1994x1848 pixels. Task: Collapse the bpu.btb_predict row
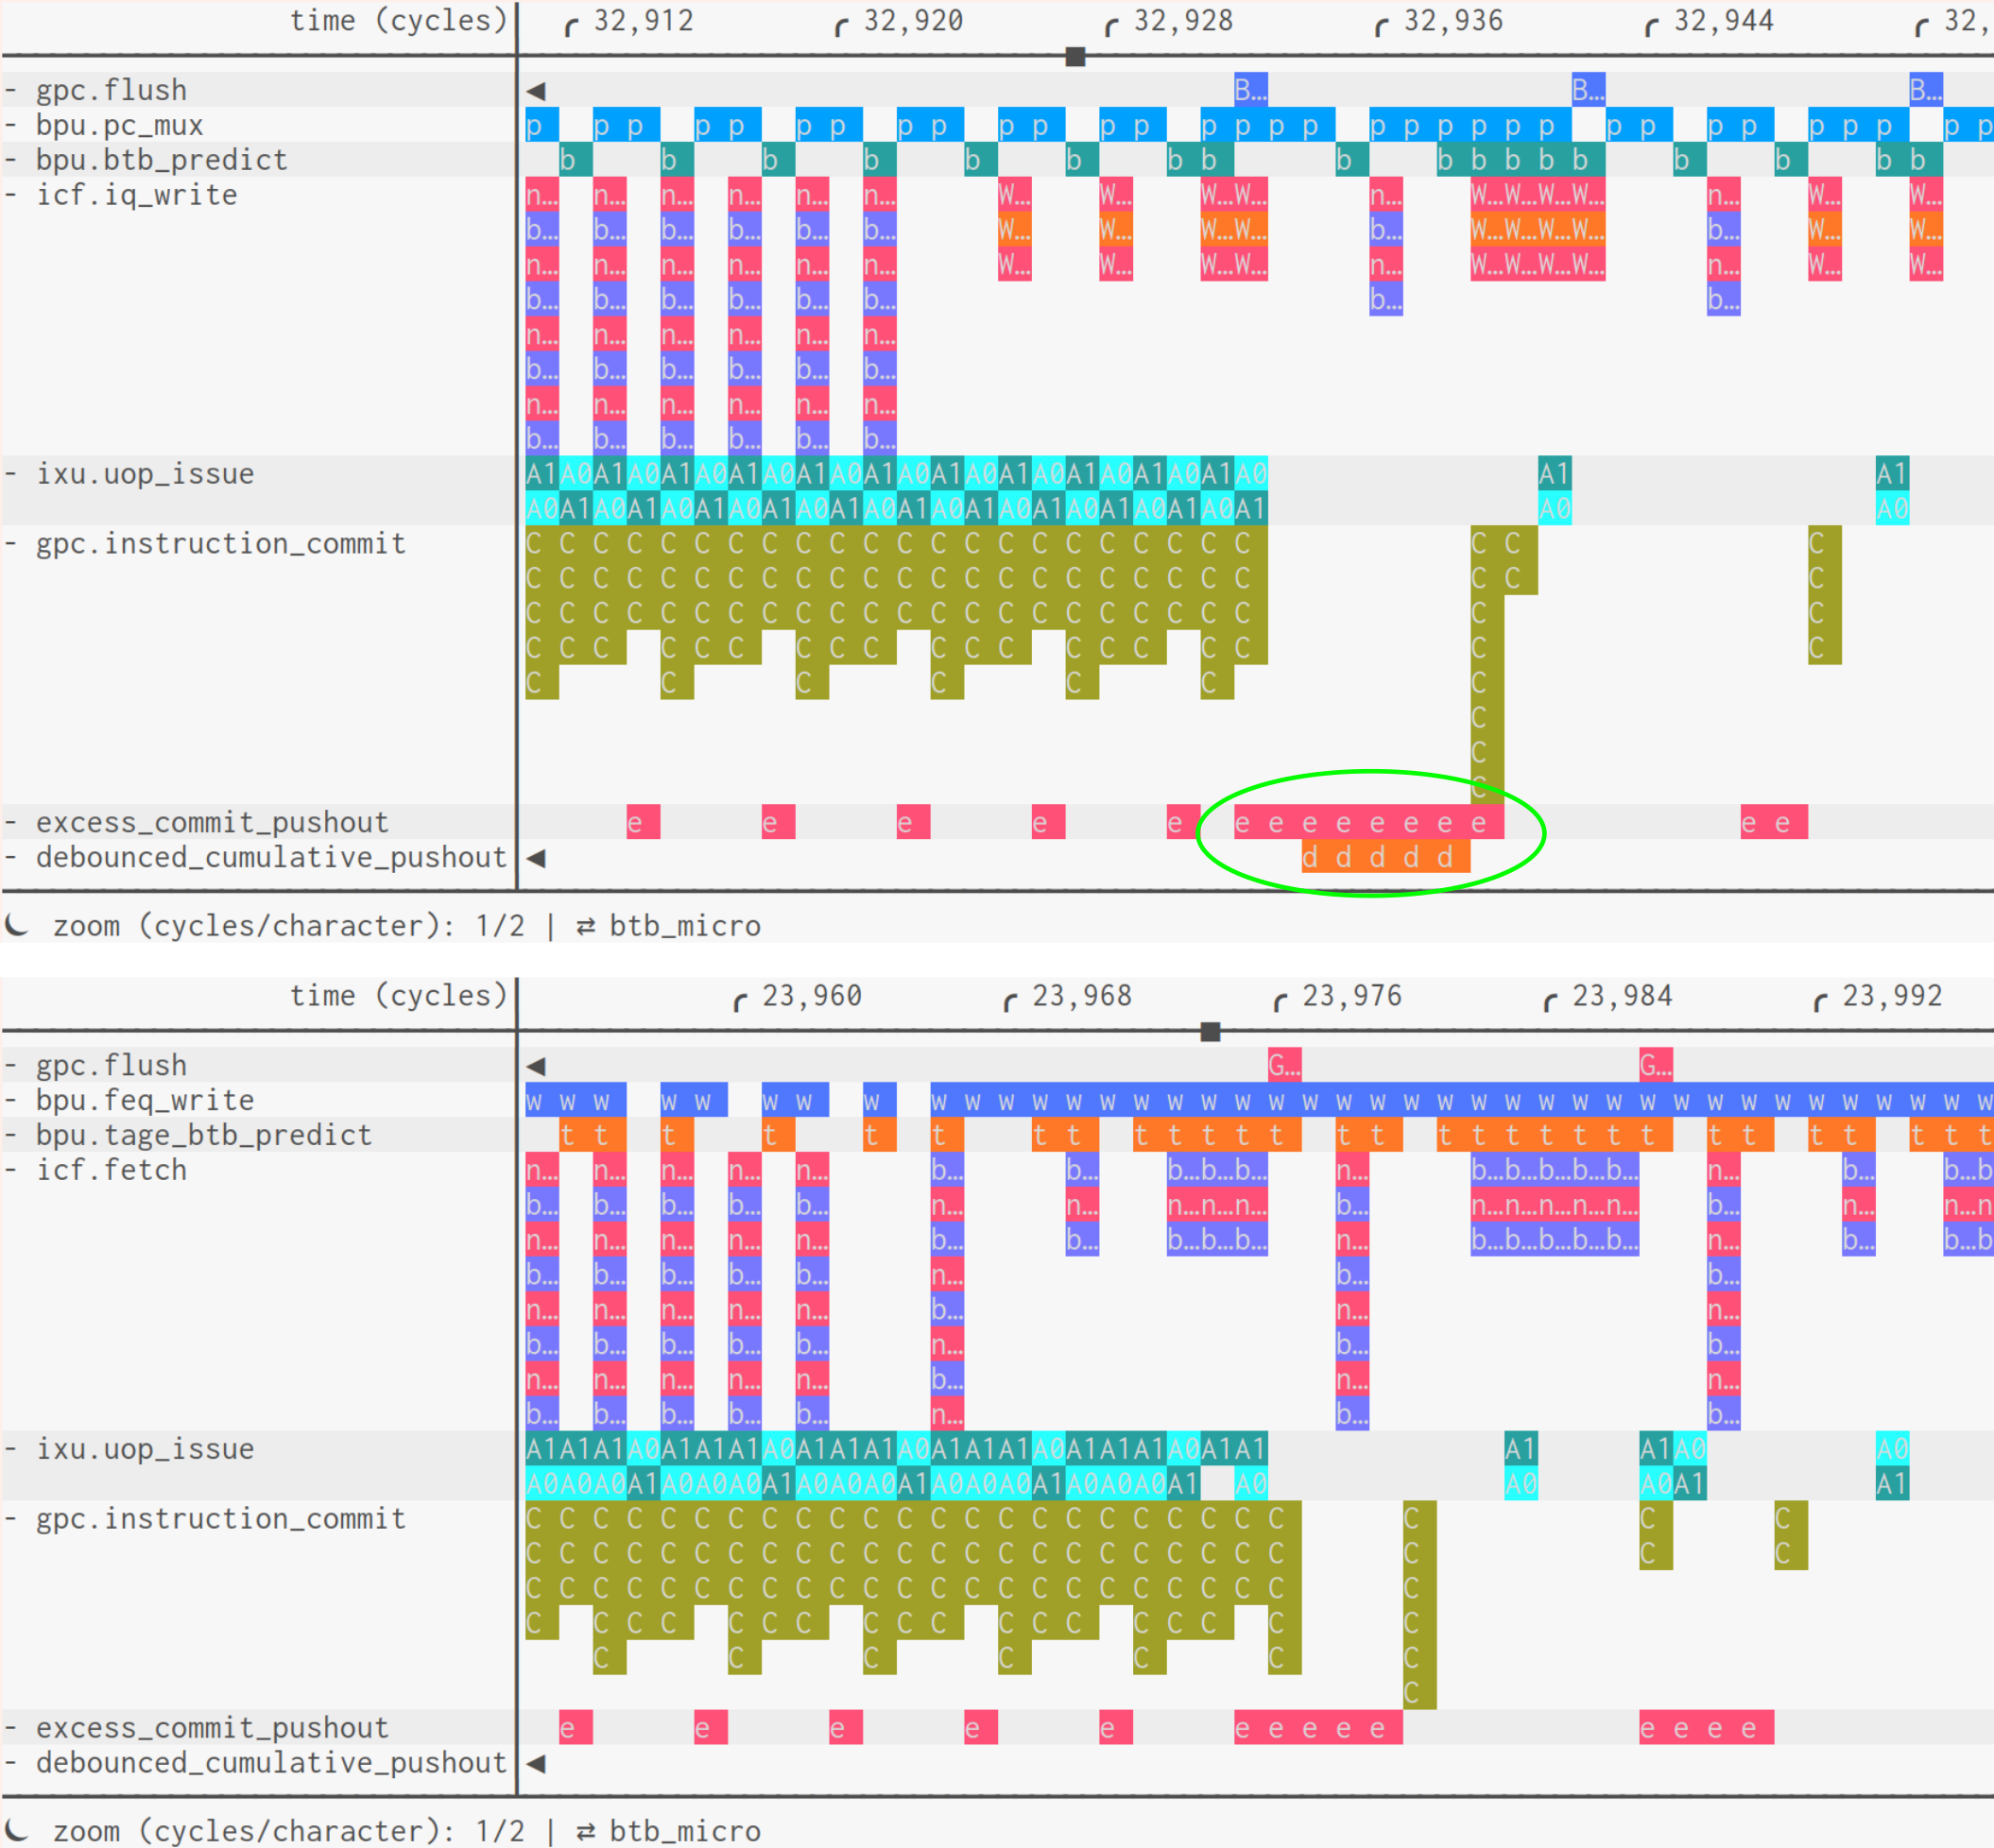pos(10,160)
